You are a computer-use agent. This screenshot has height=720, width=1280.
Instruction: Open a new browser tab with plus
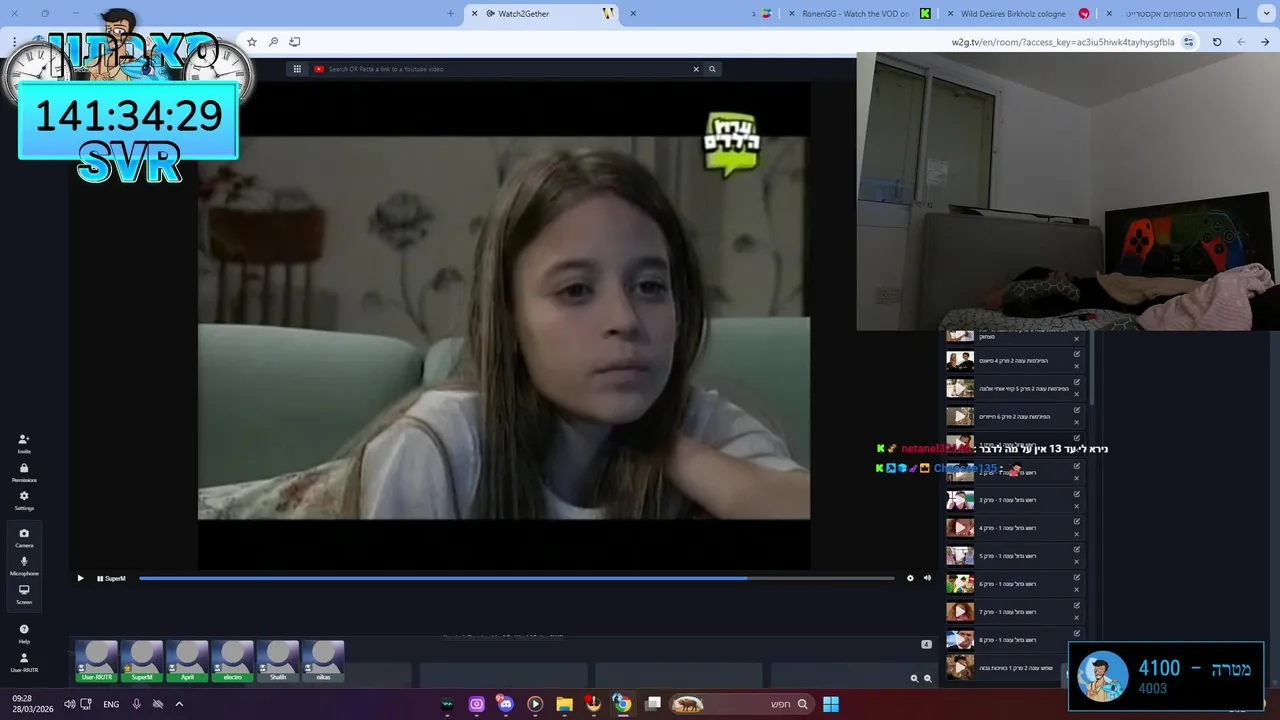coord(450,14)
